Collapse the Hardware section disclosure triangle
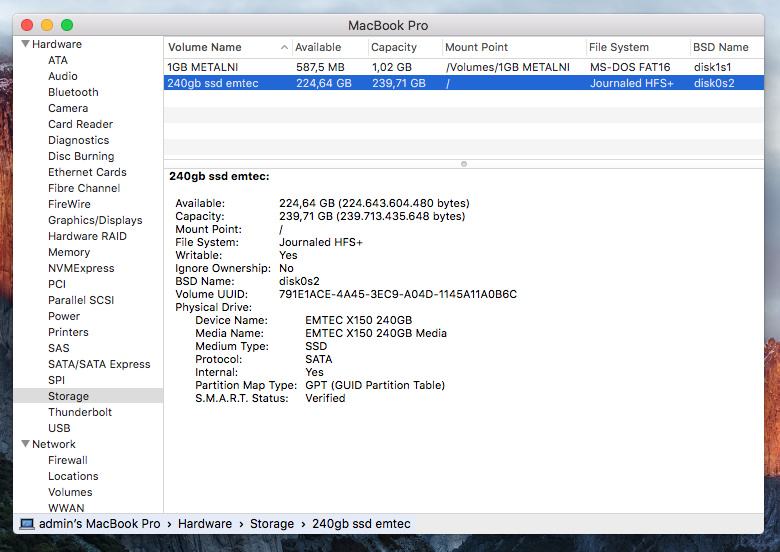Screen dimensions: 780x552 pos(24,45)
